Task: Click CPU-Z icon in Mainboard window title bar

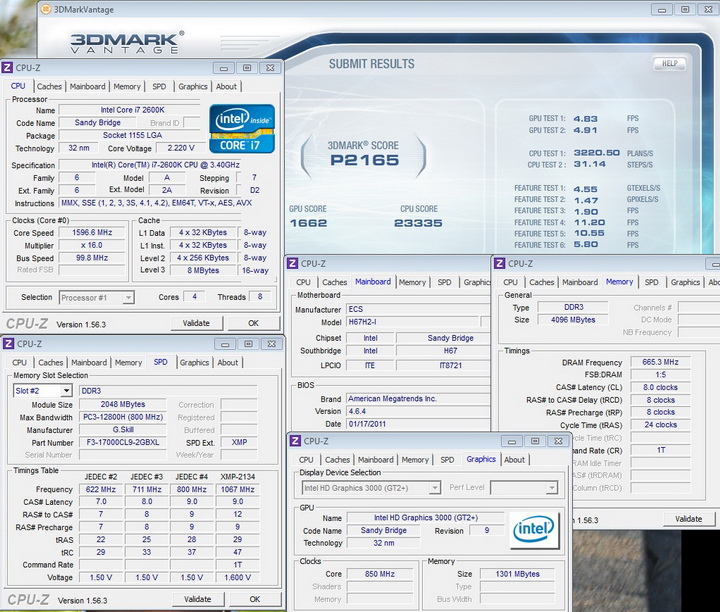Action: click(x=293, y=264)
